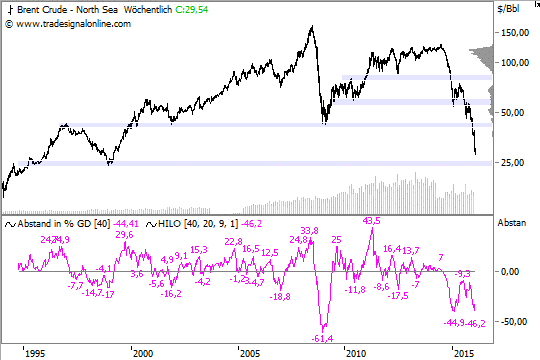This screenshot has height=360, width=540.
Task: Click the 22,8 peak annotation
Action: pyautogui.click(x=233, y=242)
